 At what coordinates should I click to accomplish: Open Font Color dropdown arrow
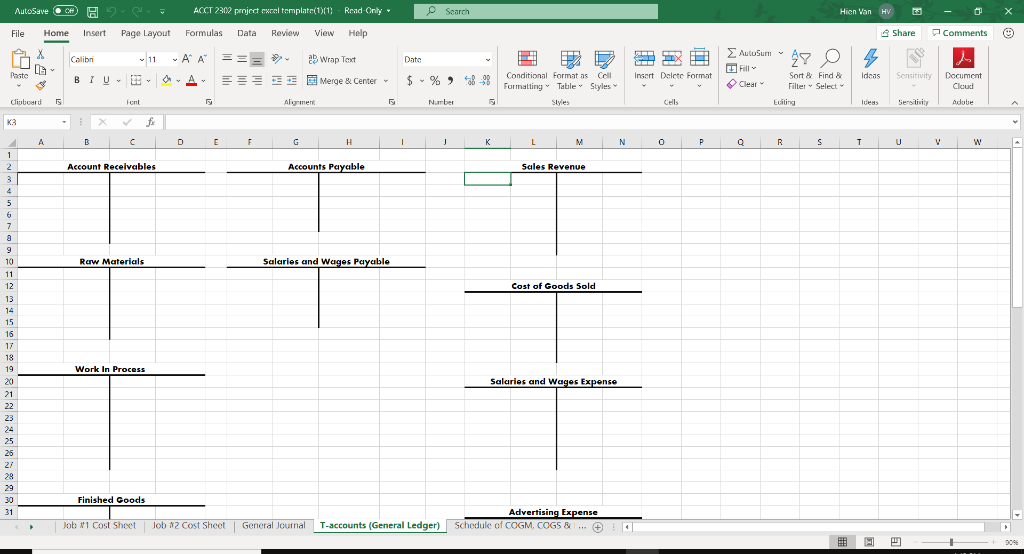point(204,81)
